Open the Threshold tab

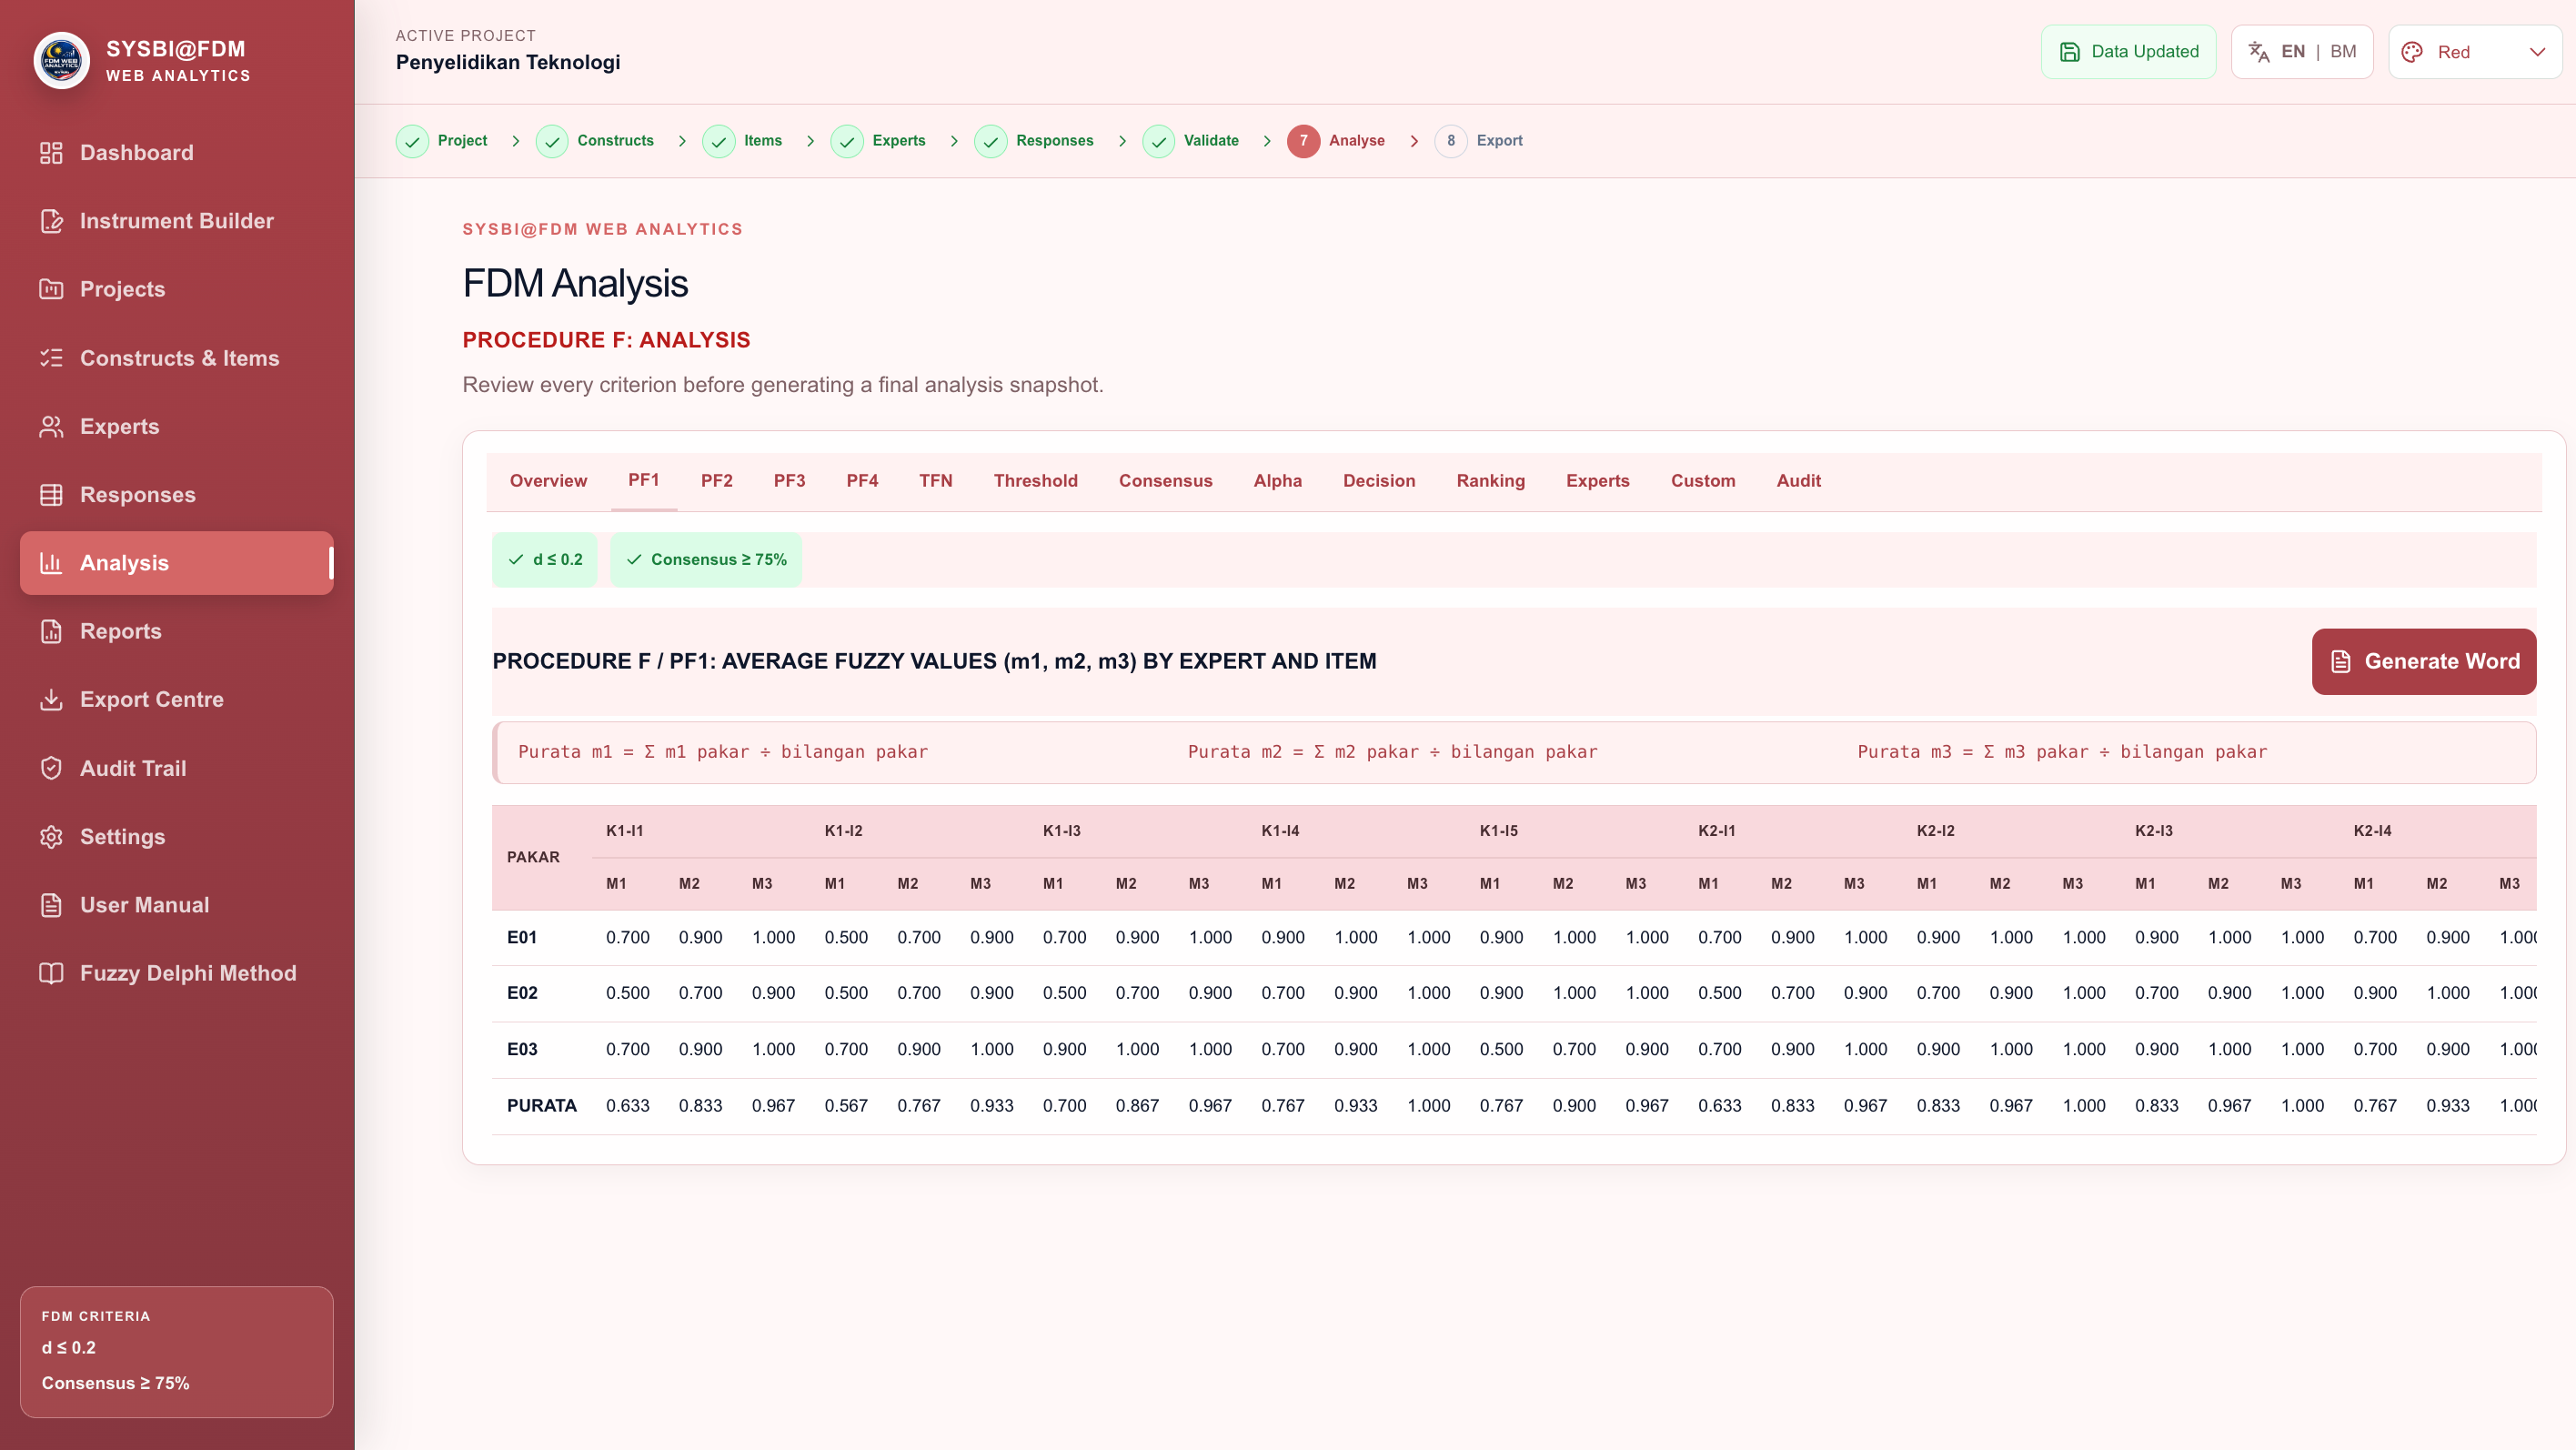1035,481
